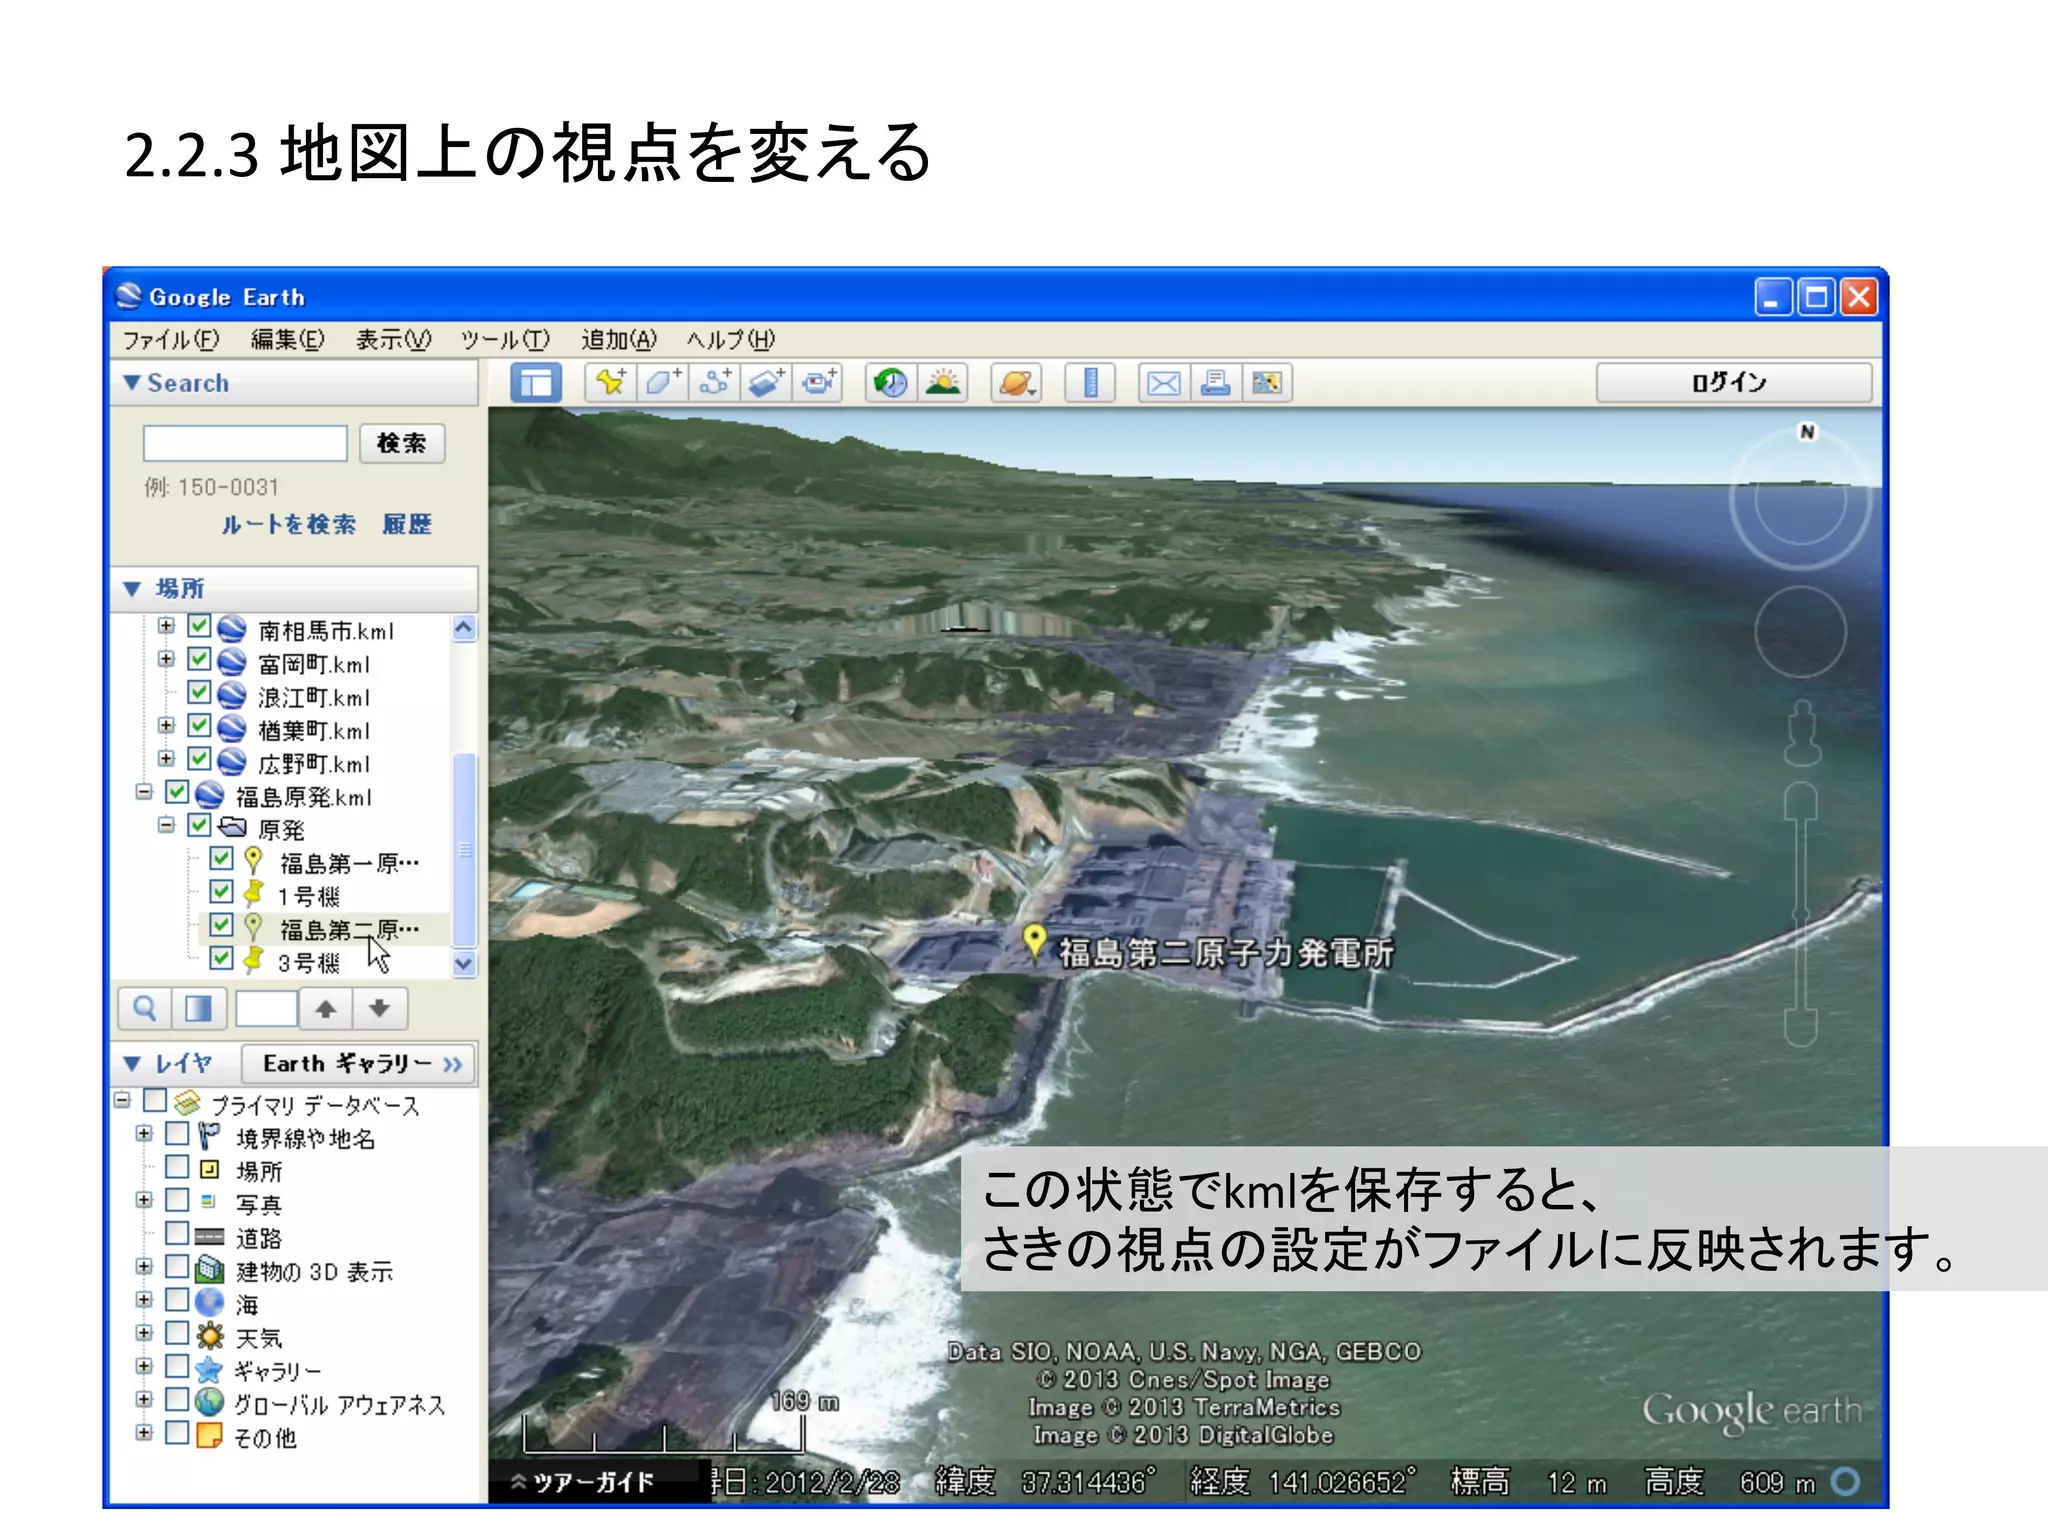Image resolution: width=2048 pixels, height=1536 pixels.
Task: Click Places scrollbar down arrow
Action: (463, 964)
